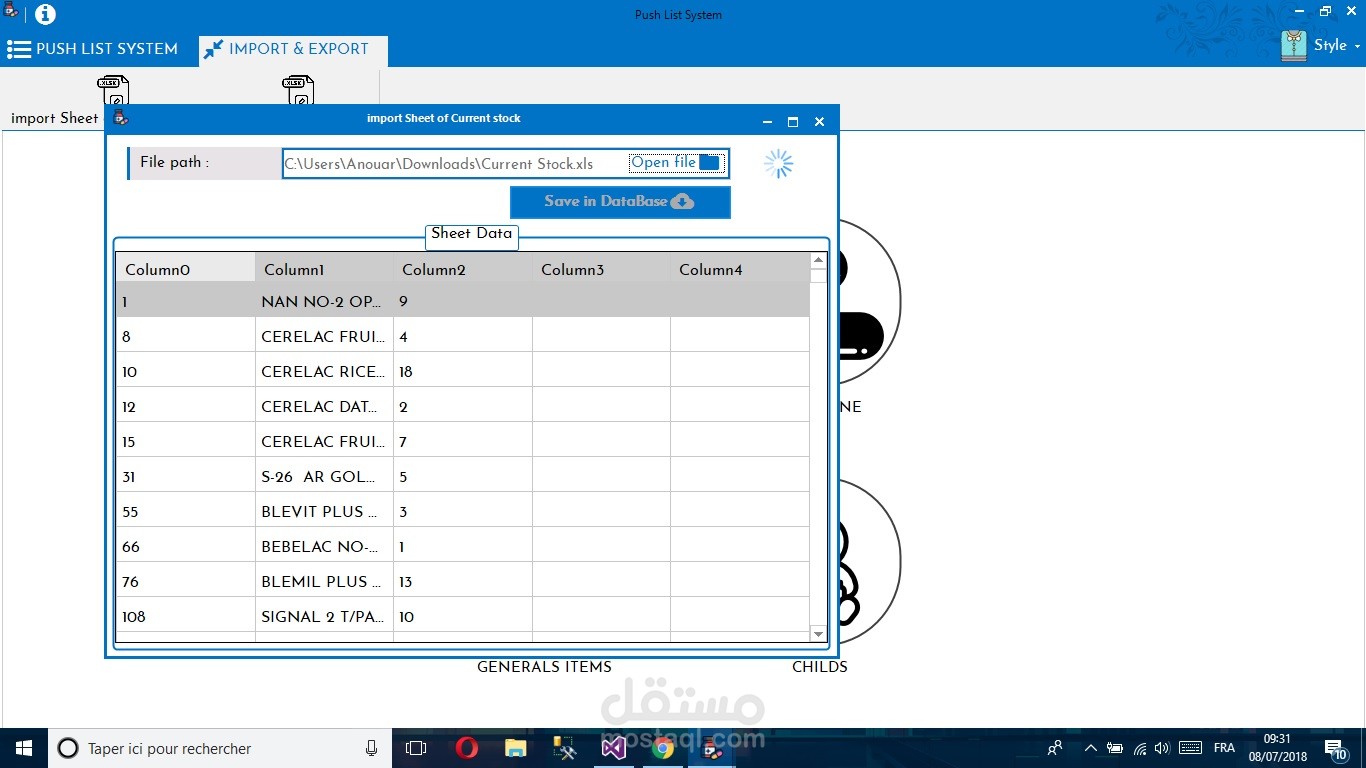Click the medicine bottle app icon in main title bar
The width and height of the screenshot is (1366, 768).
(x=11, y=12)
